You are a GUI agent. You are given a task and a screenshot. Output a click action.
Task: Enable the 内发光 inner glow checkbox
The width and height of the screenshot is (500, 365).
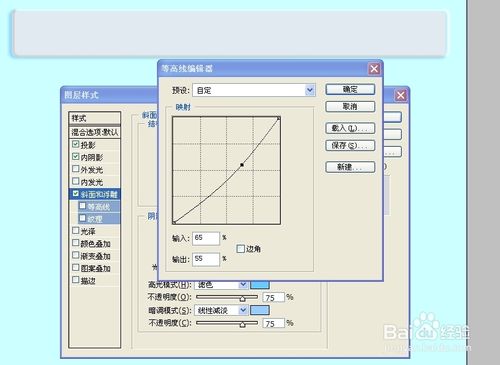point(76,181)
